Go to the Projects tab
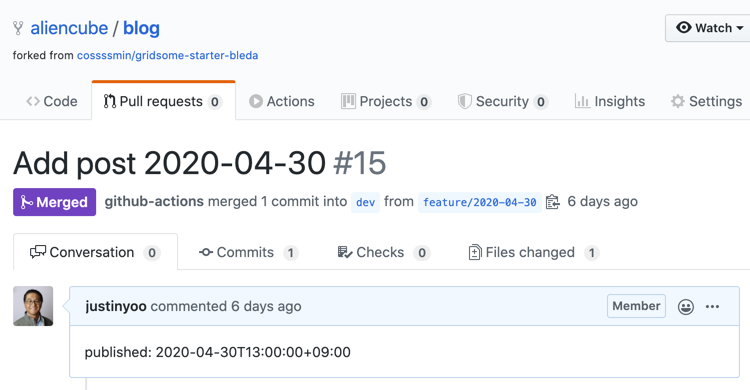750x390 pixels. pyautogui.click(x=386, y=101)
